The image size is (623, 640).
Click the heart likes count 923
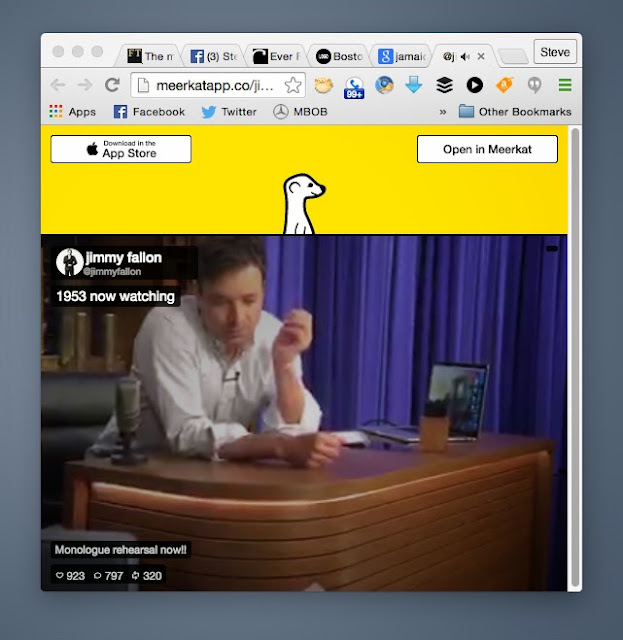point(70,576)
